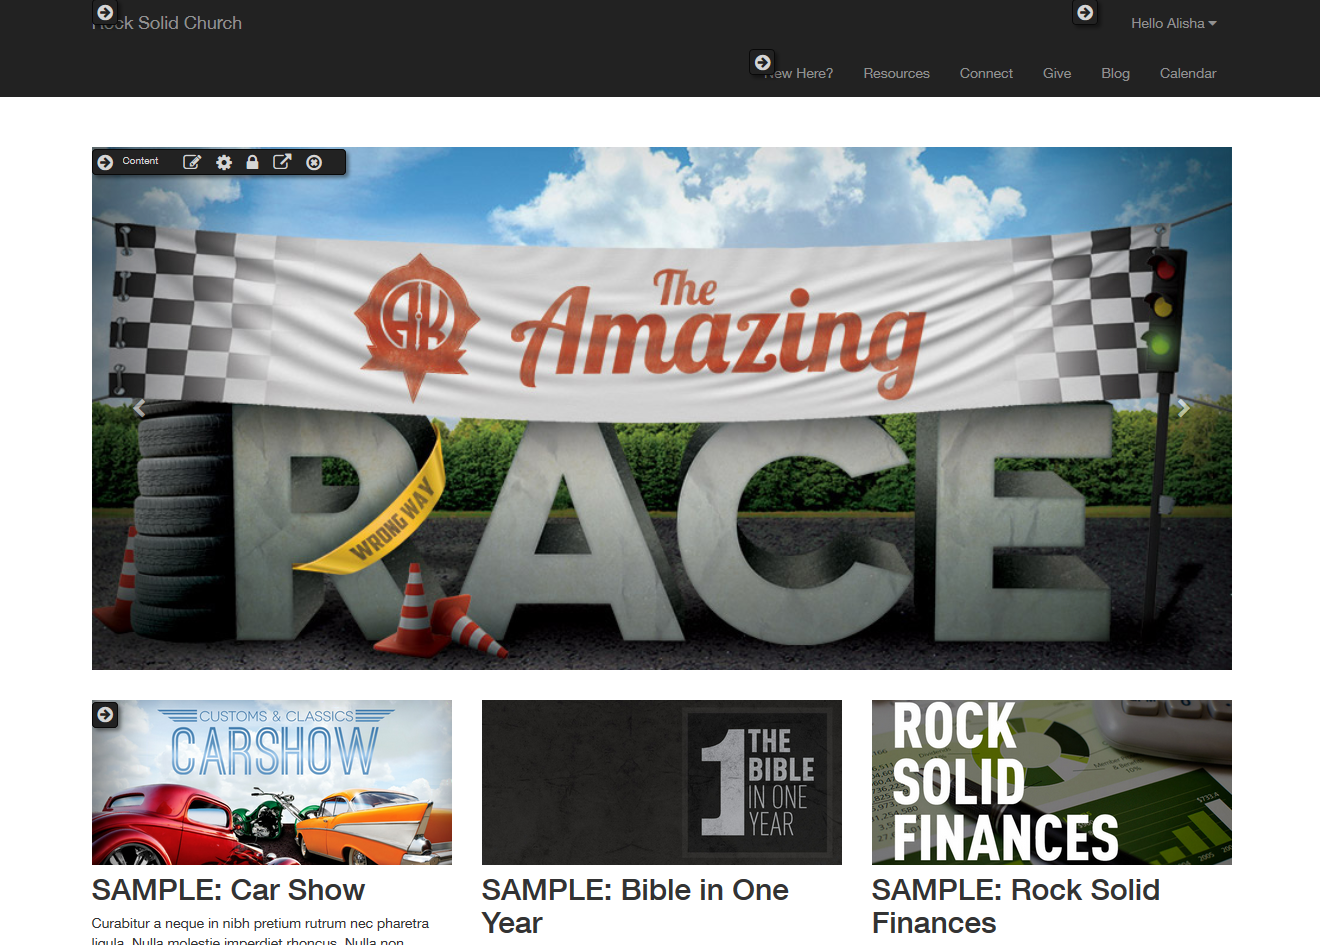1320x945 pixels.
Task: Click the SAMPLE: Rock Solid Finances heading
Action: (1015, 906)
